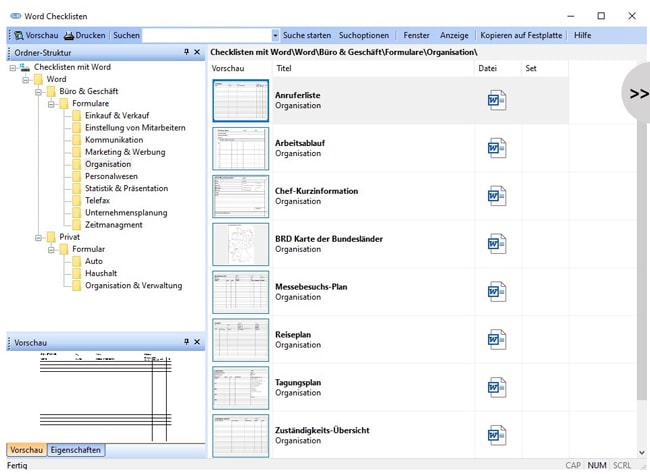Open the Word document icon for Reiseplan
Screen dimensions: 650x474
click(497, 340)
